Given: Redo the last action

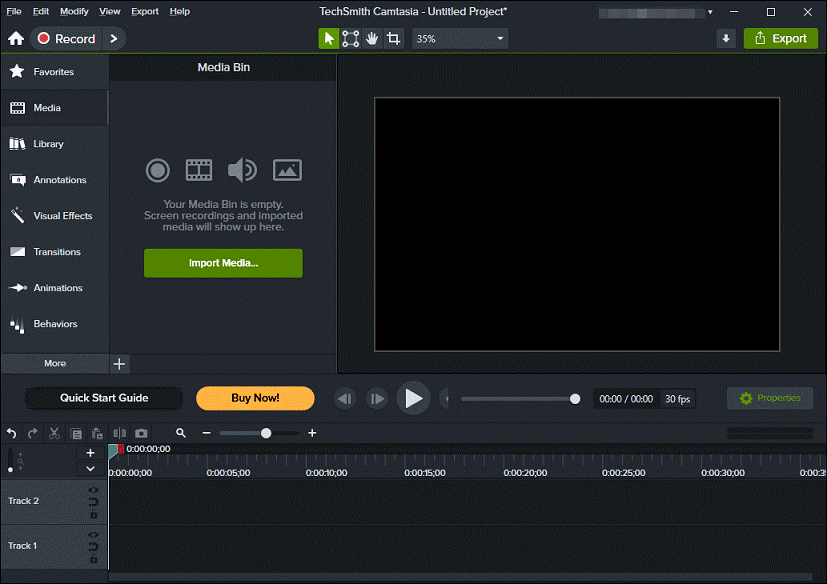Looking at the screenshot, I should [x=33, y=434].
